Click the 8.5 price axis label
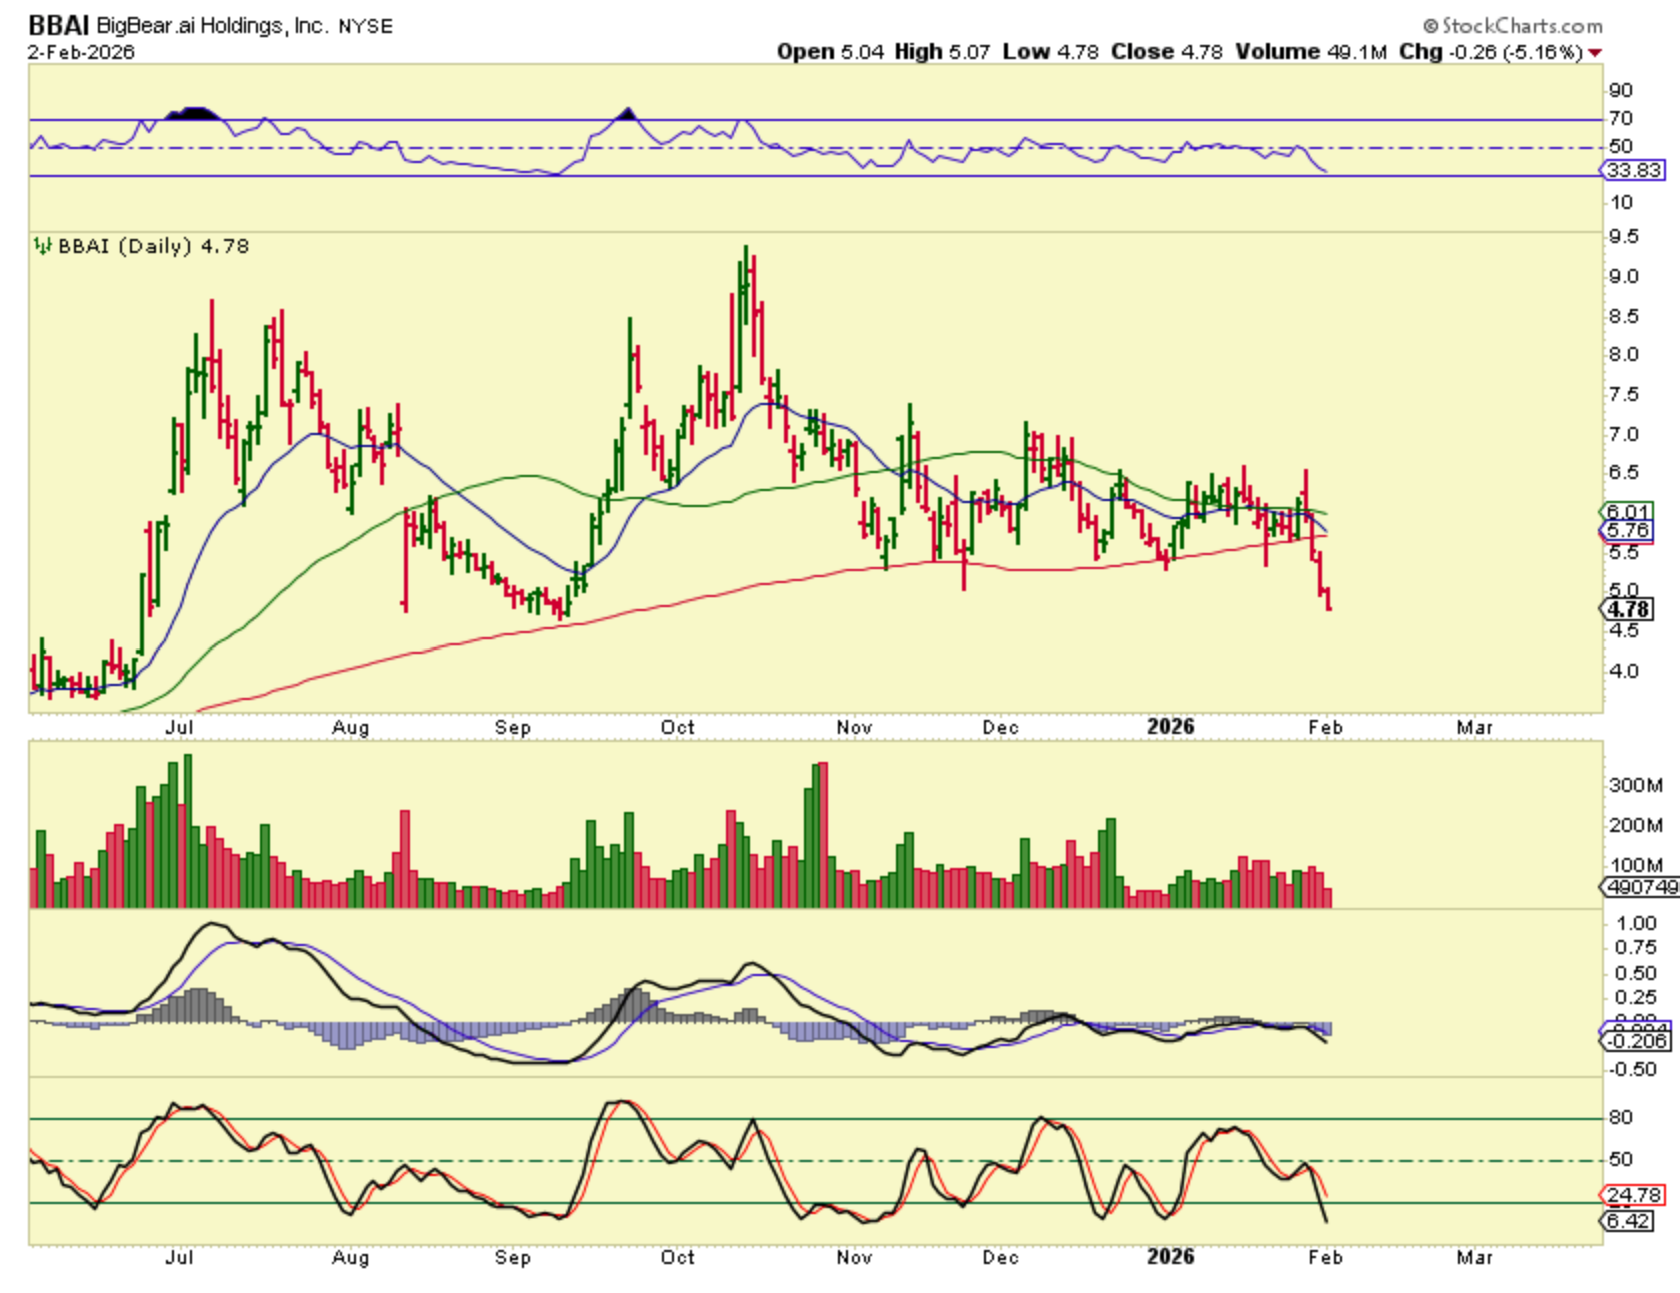1680x1293 pixels. point(1624,316)
